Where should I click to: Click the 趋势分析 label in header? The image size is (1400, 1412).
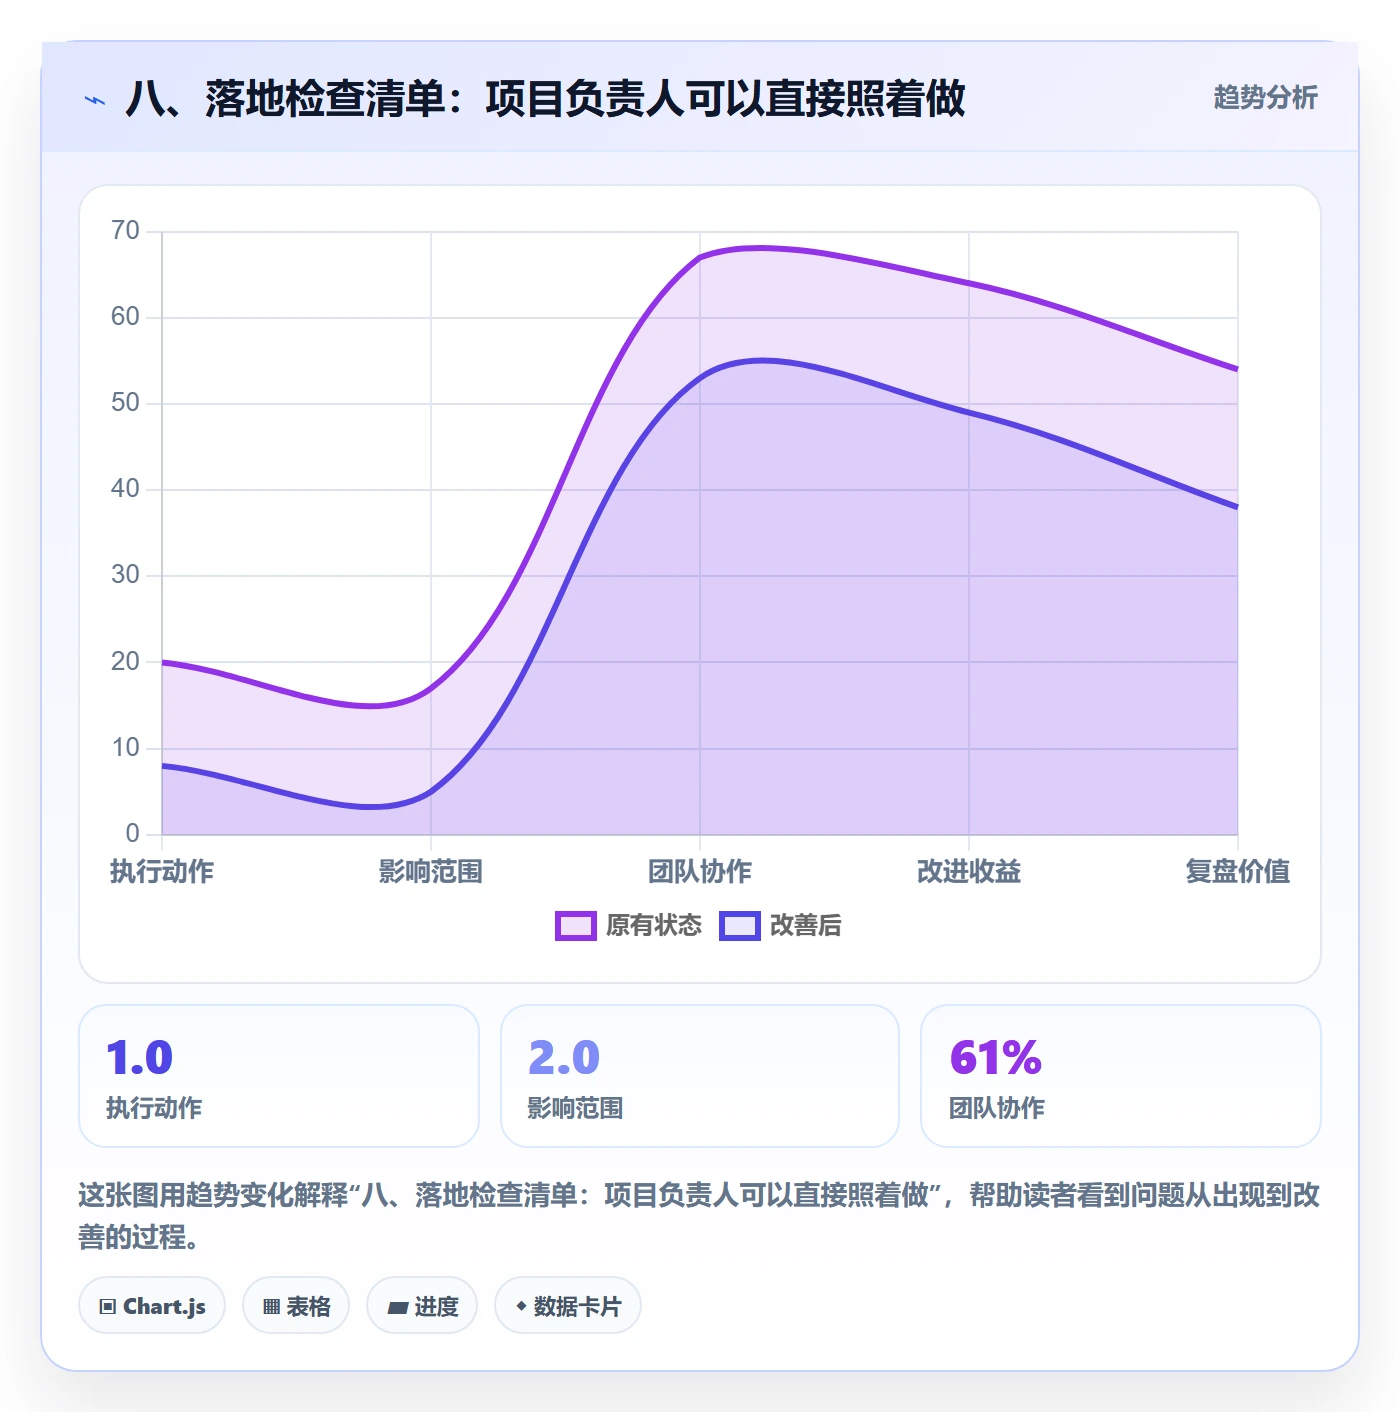[1266, 97]
